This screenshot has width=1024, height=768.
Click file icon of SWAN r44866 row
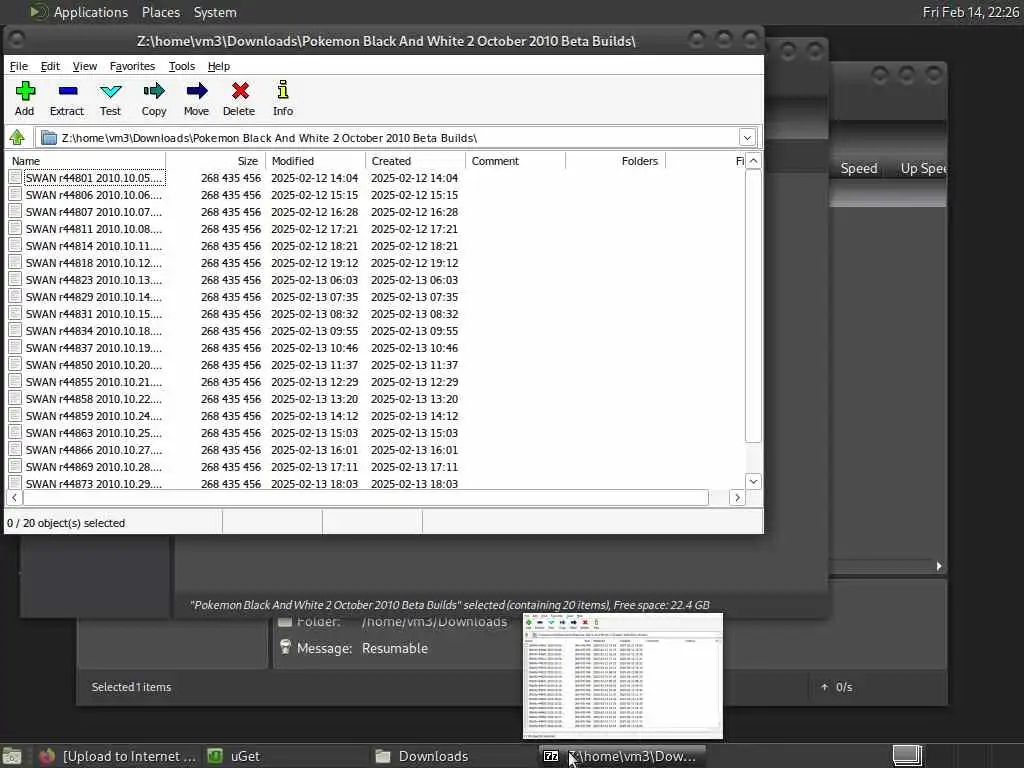point(16,449)
